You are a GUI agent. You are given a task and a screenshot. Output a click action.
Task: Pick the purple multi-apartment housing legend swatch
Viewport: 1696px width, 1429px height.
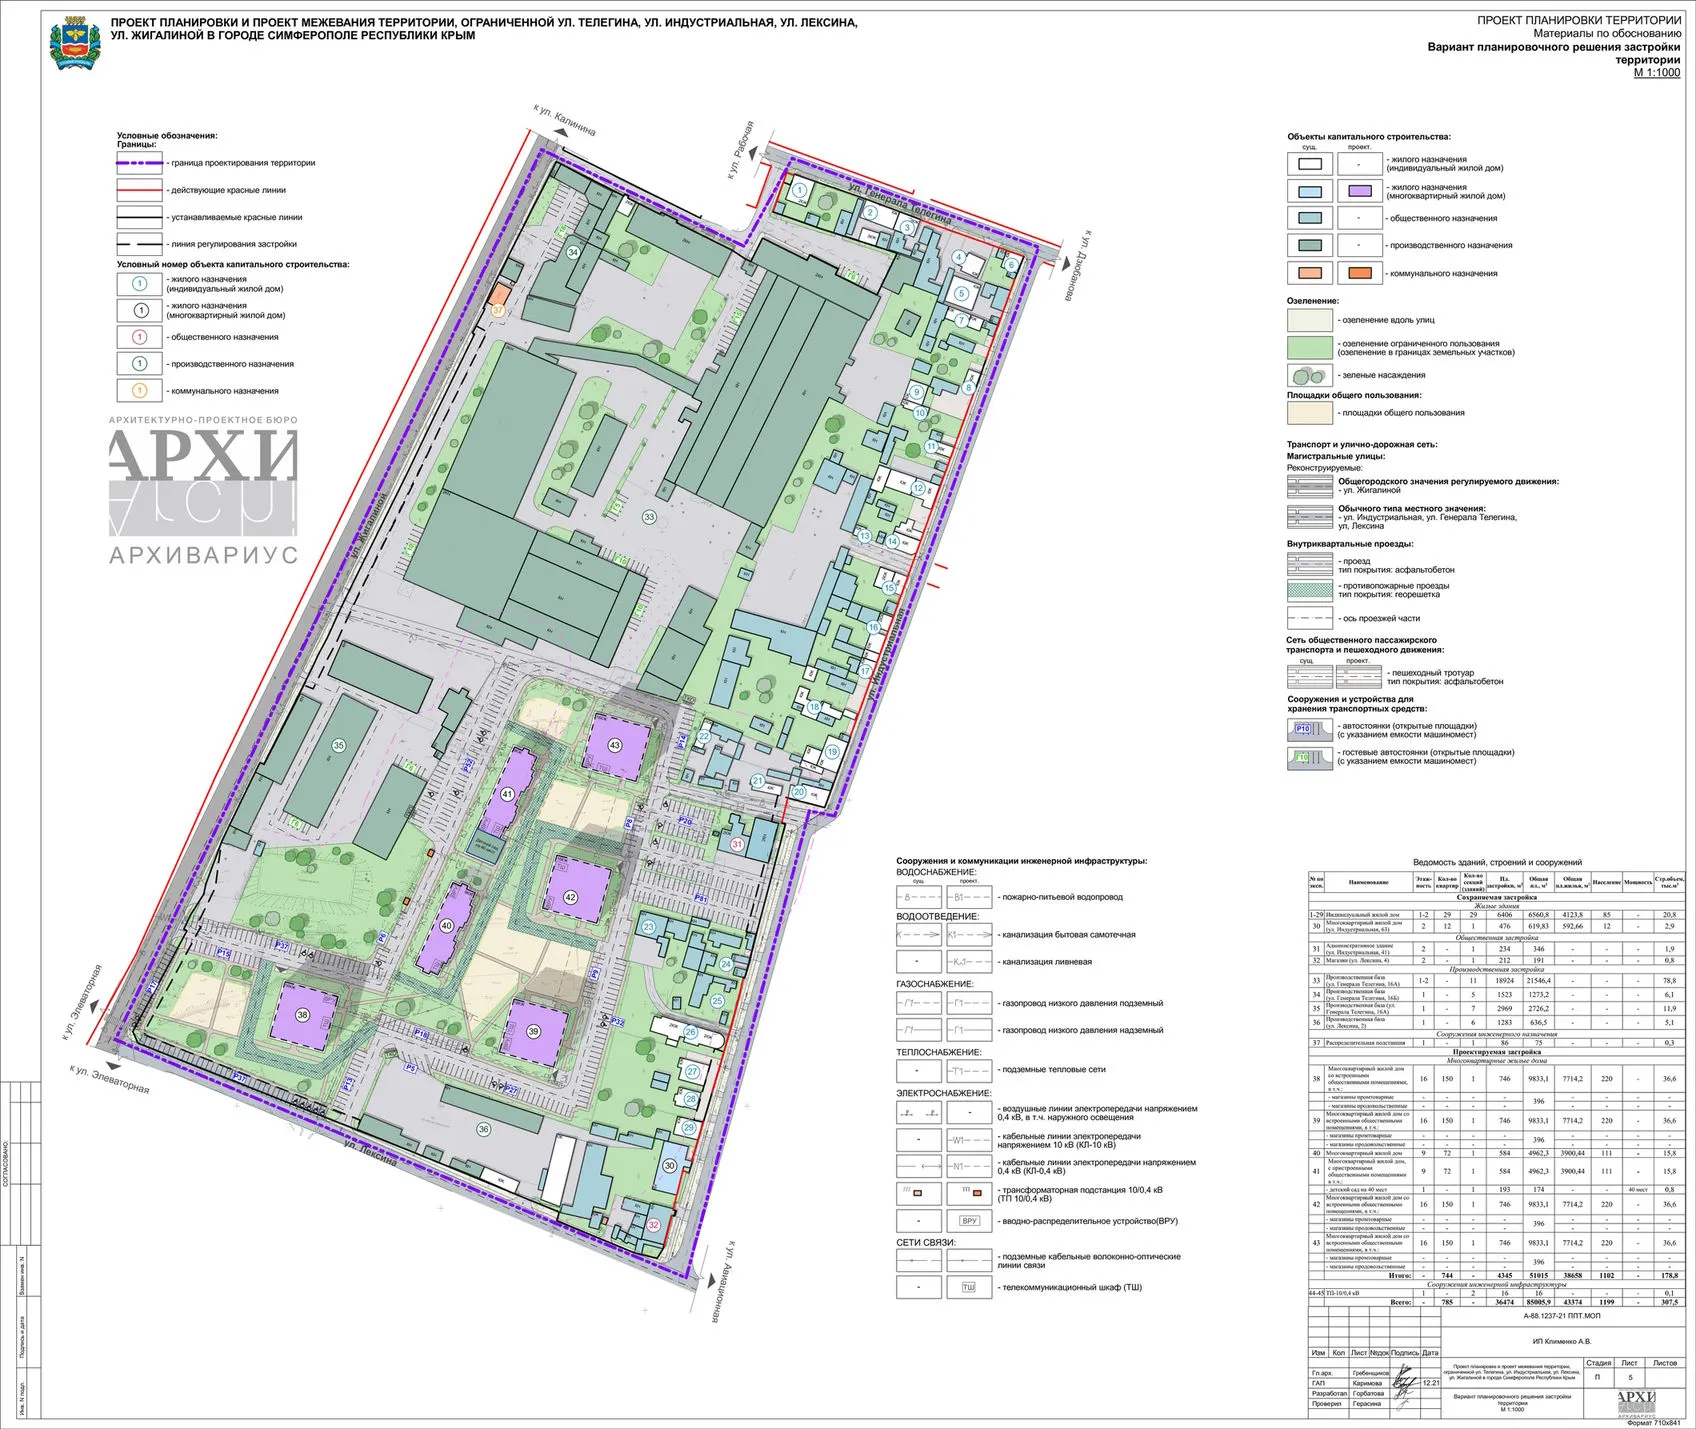coord(1358,192)
